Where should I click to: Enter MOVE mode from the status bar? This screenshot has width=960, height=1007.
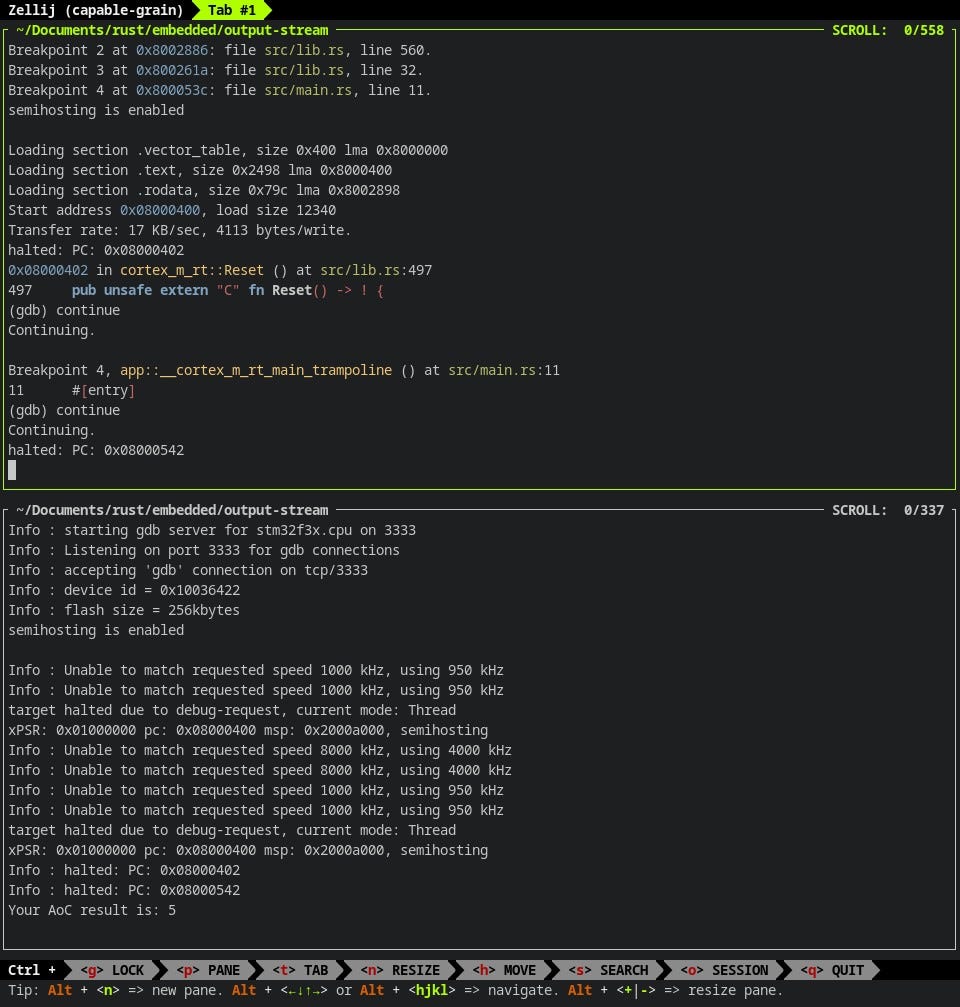(x=505, y=970)
